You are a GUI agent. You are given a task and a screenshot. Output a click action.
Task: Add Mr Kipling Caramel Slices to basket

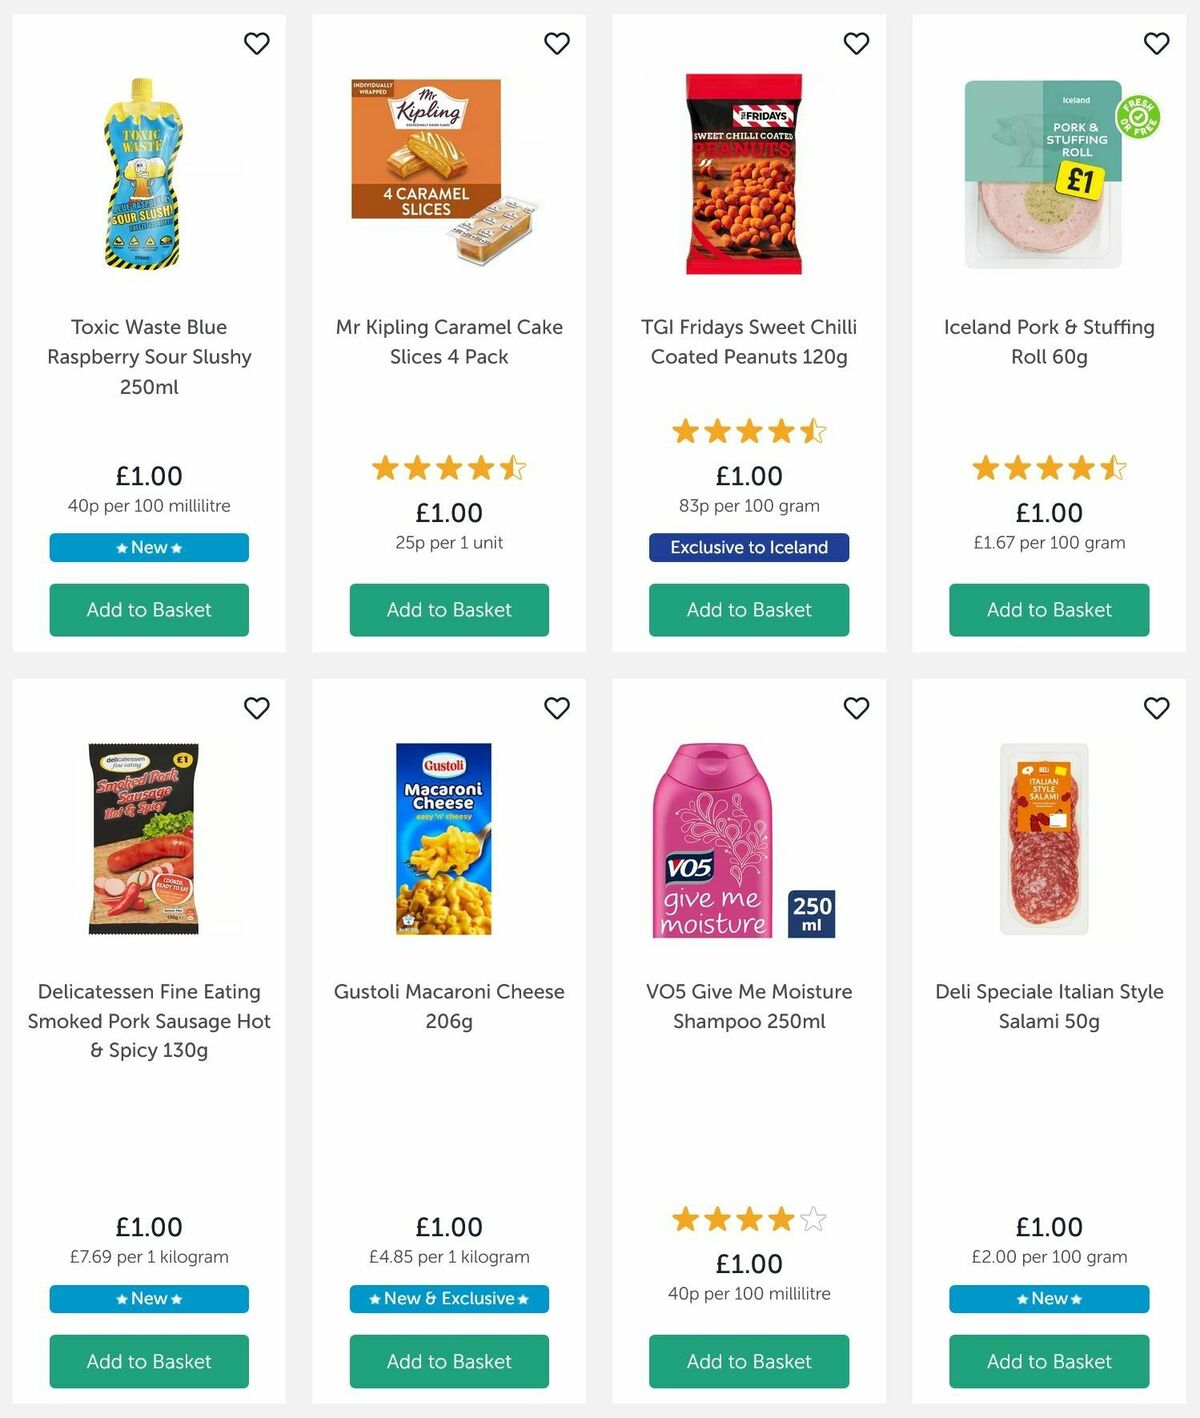pos(448,610)
